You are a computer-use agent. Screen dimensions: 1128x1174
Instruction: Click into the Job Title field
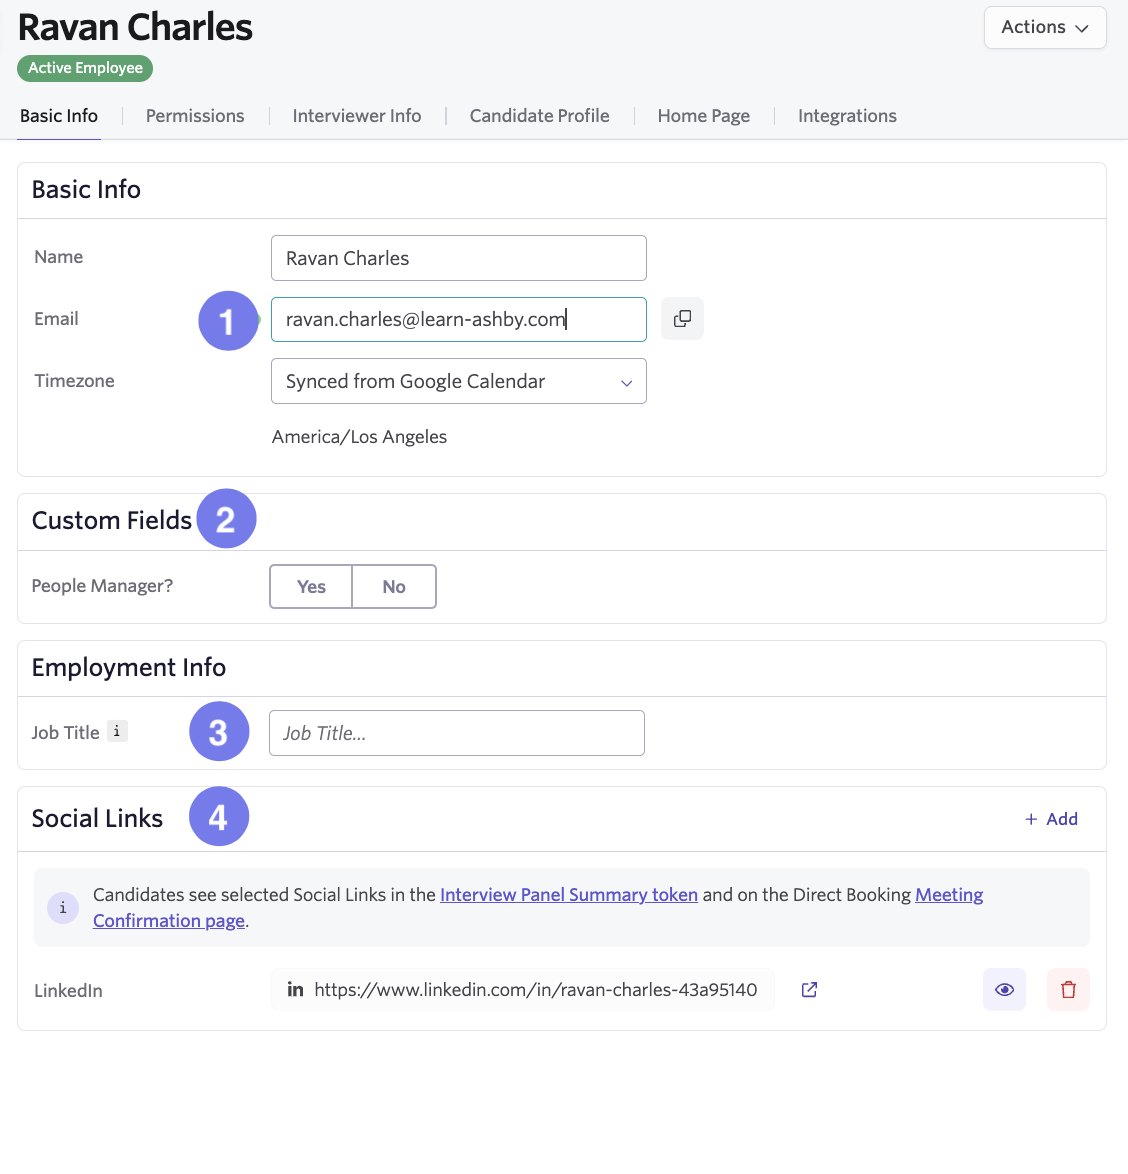[x=457, y=733]
